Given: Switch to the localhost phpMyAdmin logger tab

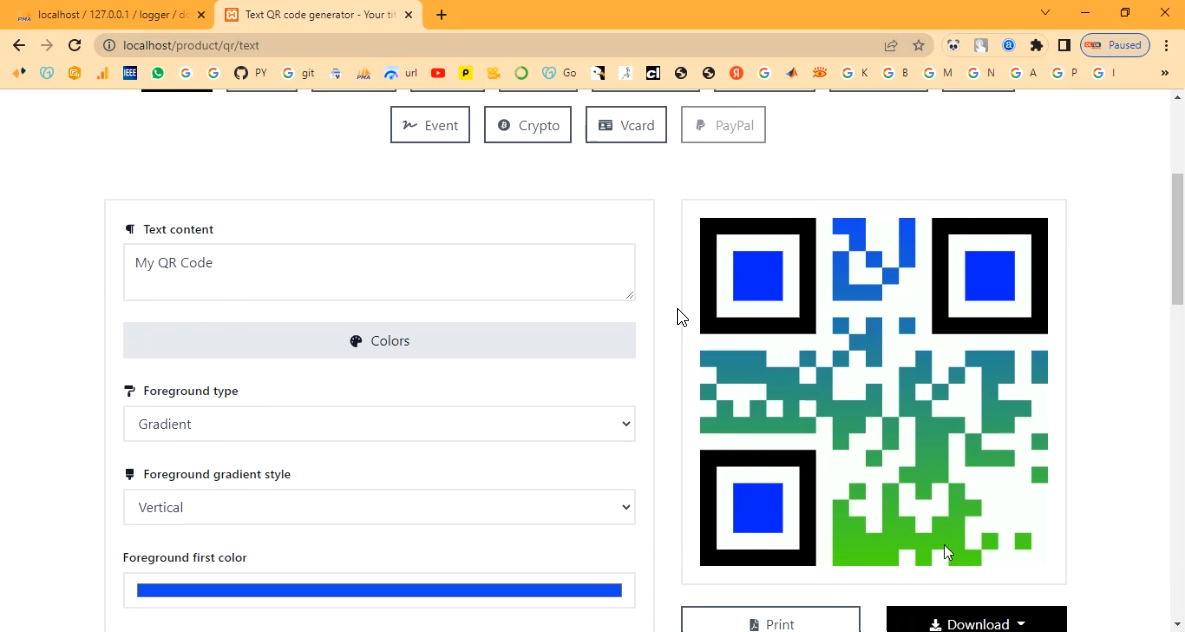Looking at the screenshot, I should [112, 14].
